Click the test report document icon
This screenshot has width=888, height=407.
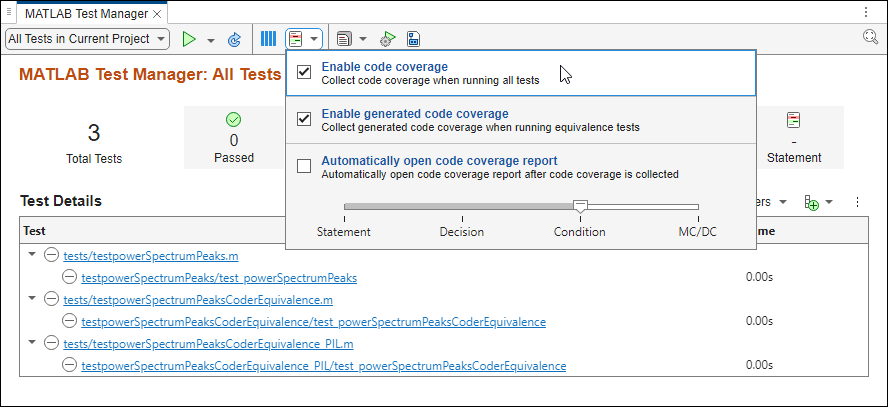coord(344,39)
